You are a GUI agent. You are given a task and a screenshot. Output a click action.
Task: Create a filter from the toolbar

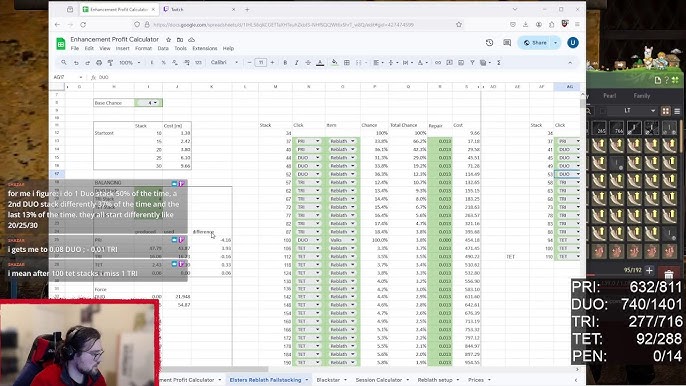pyautogui.click(x=472, y=63)
